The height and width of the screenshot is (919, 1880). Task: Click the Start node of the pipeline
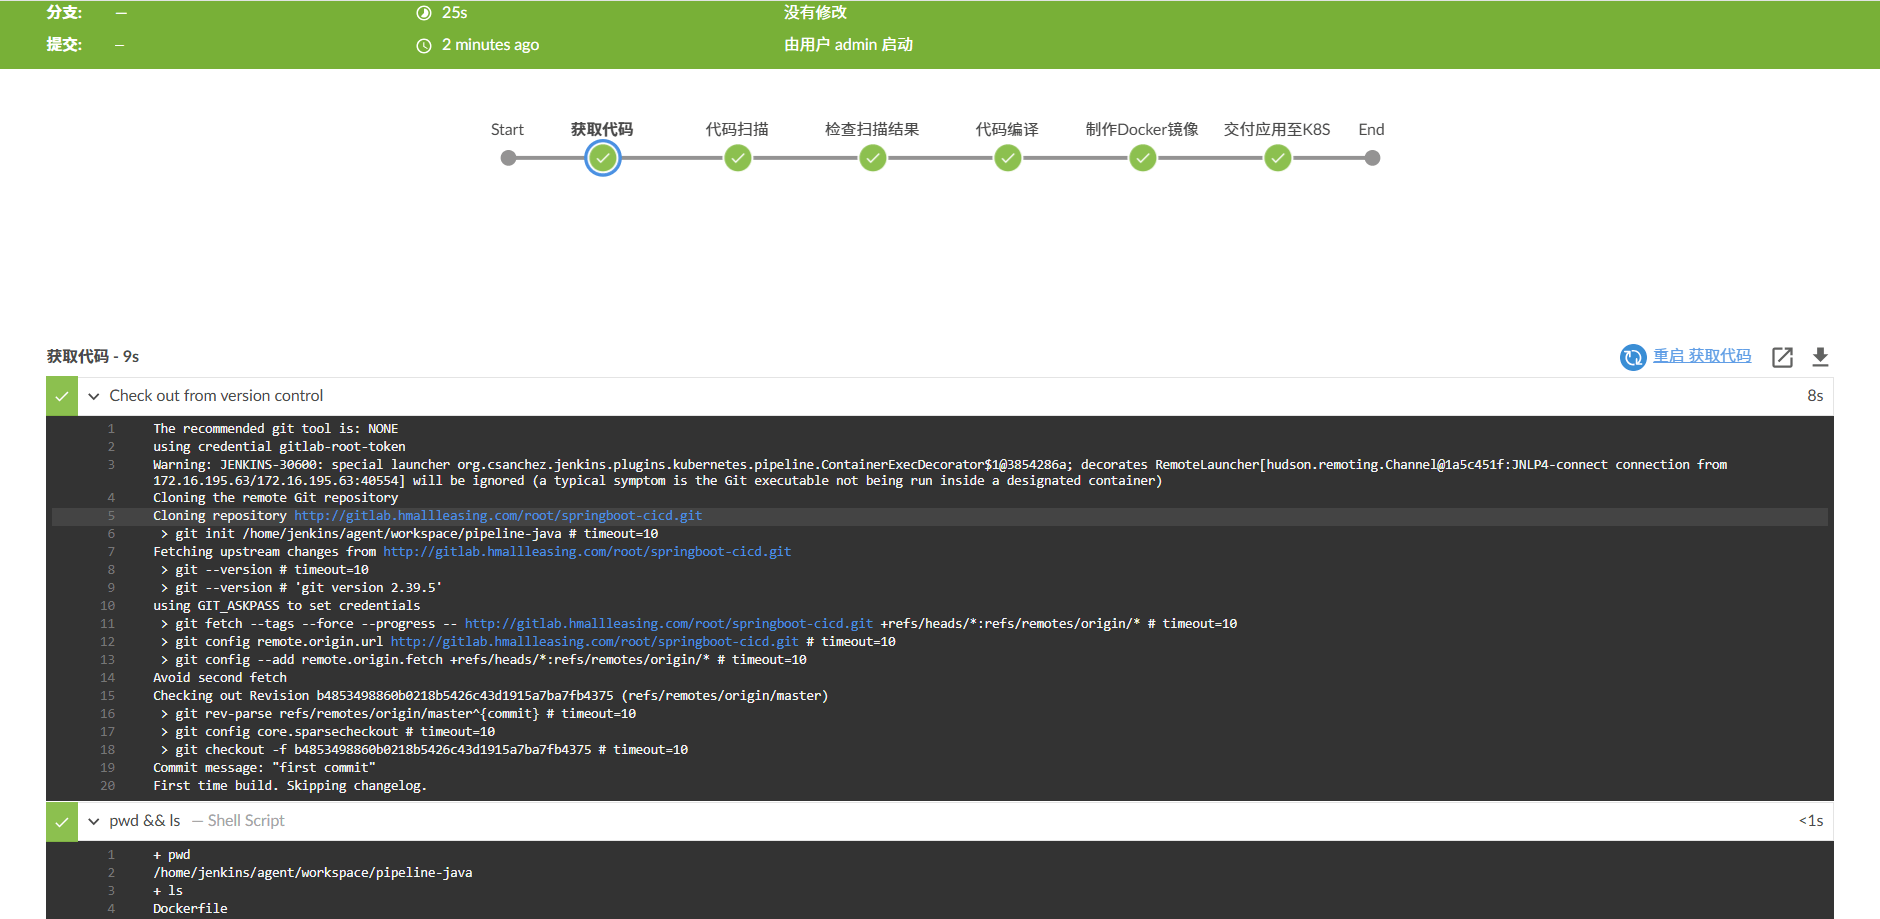508,158
